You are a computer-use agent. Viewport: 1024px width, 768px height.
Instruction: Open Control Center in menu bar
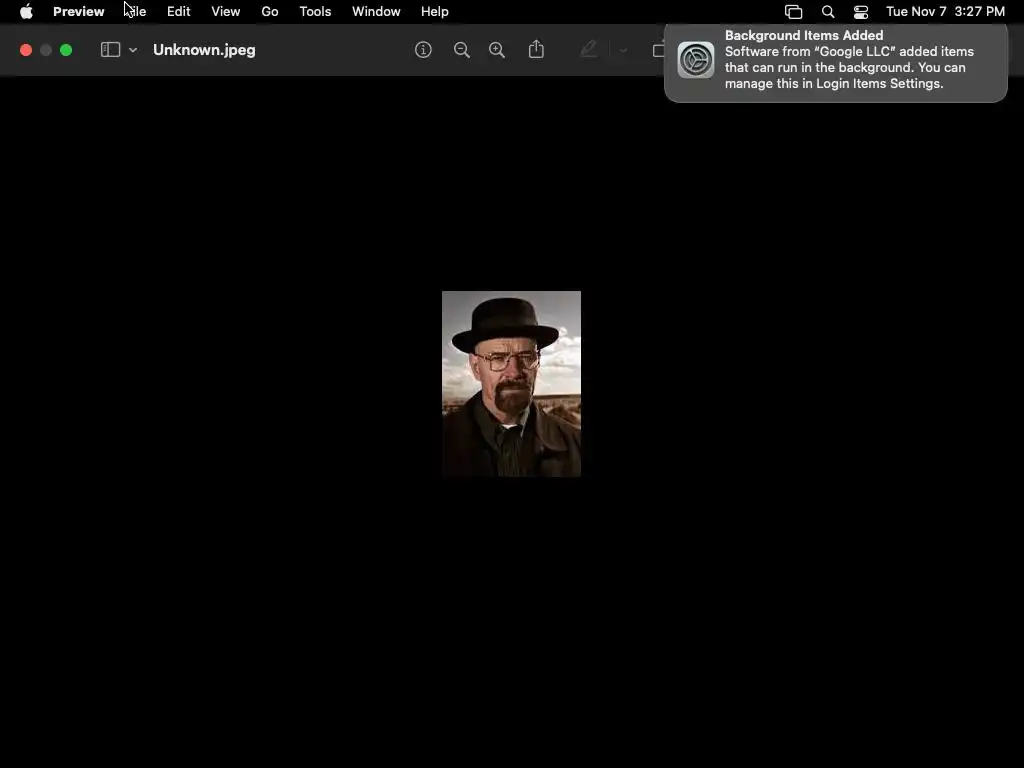(x=861, y=12)
